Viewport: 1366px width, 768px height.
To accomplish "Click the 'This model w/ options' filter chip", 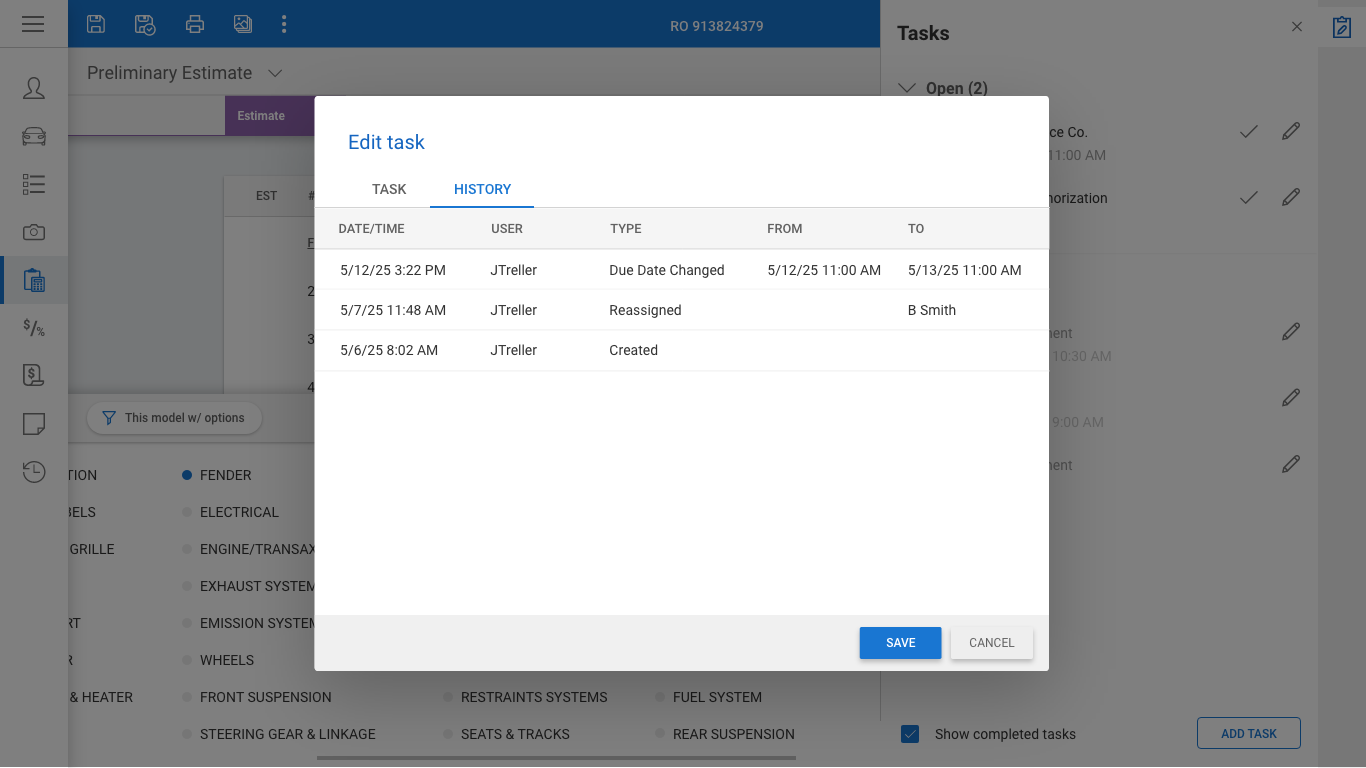I will click(x=174, y=418).
